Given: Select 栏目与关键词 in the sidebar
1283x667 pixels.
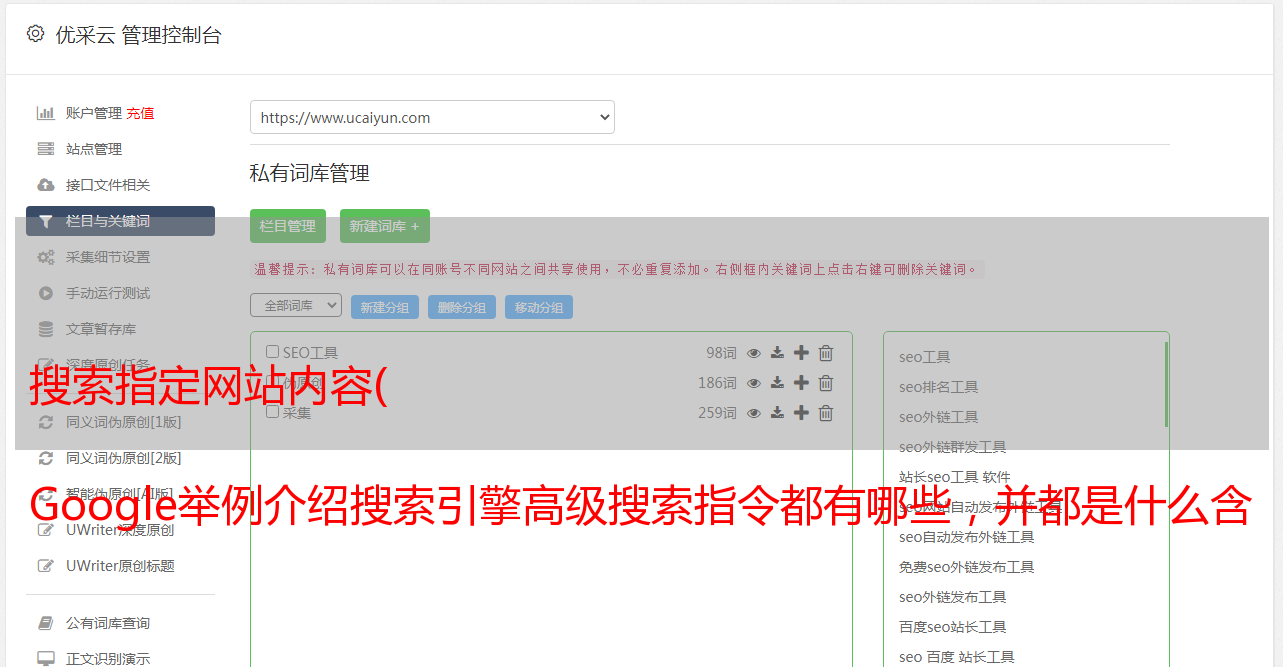Looking at the screenshot, I should tap(120, 221).
